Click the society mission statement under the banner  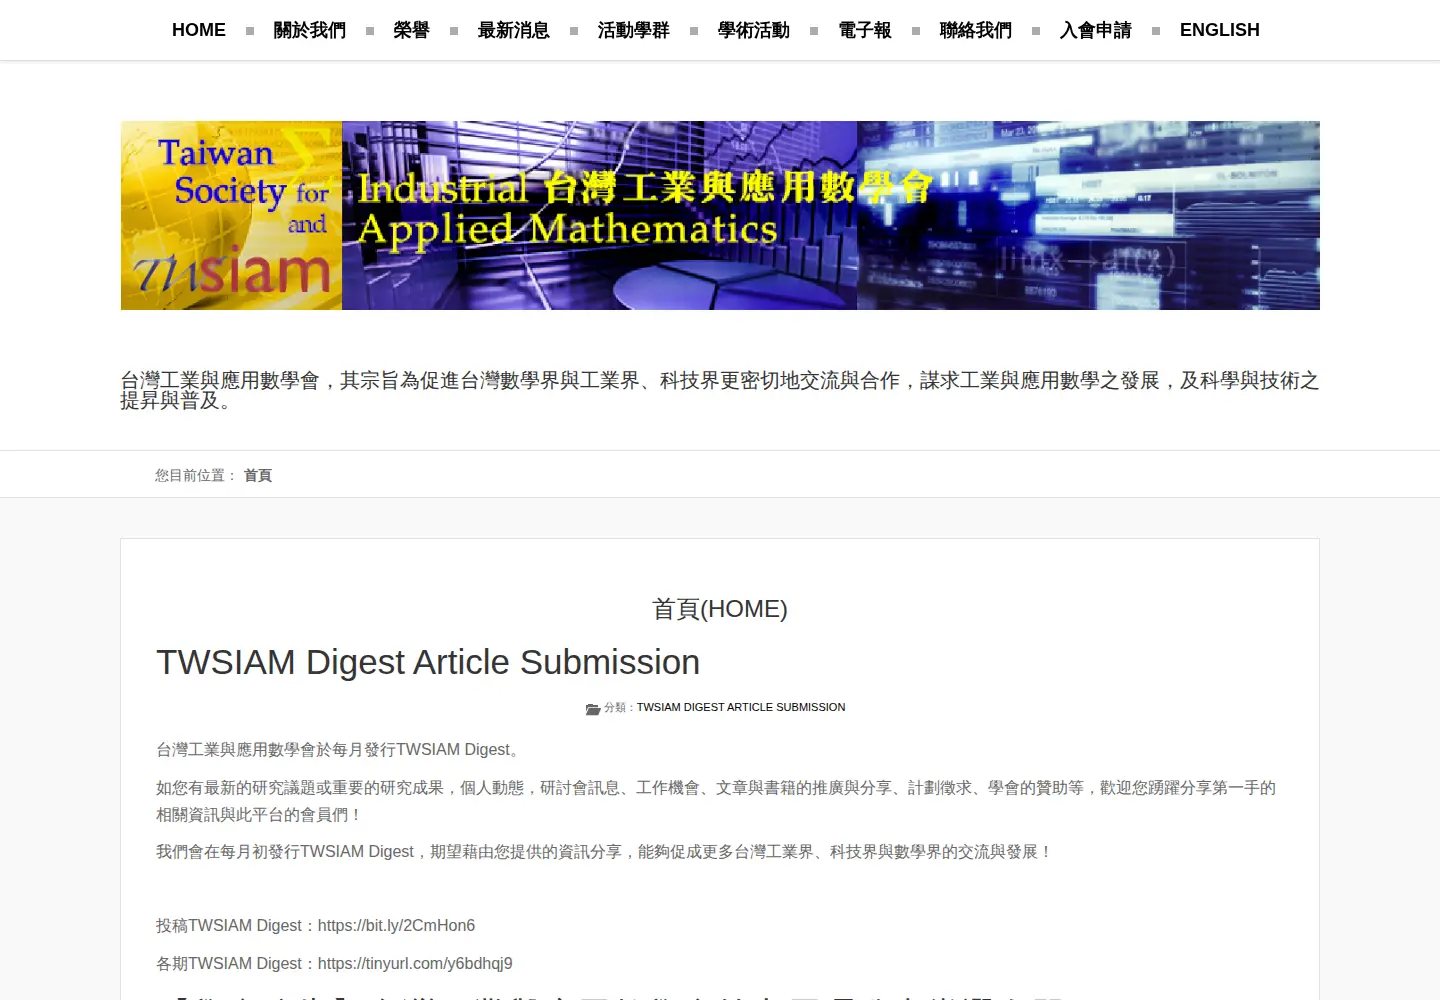pyautogui.click(x=720, y=390)
